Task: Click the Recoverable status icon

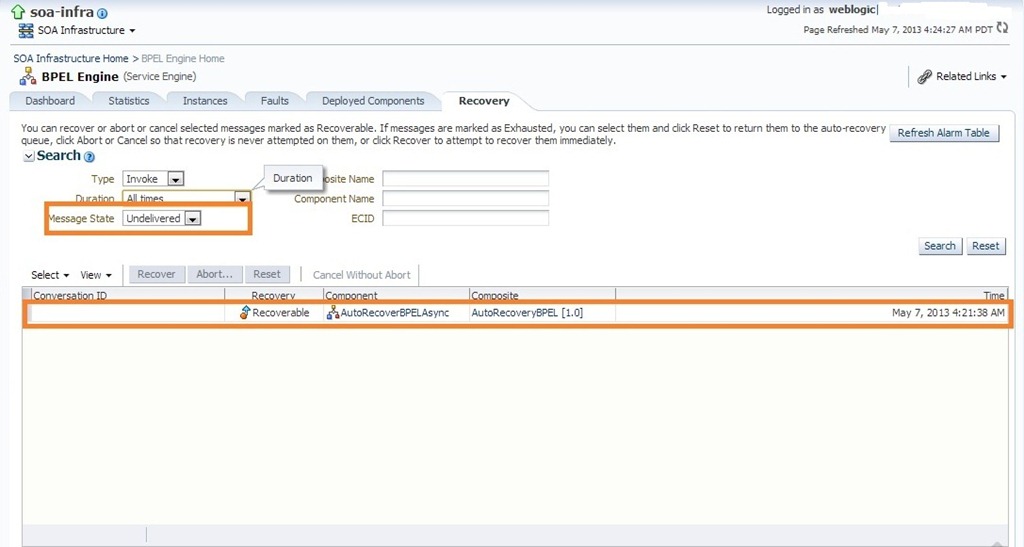Action: [x=244, y=313]
